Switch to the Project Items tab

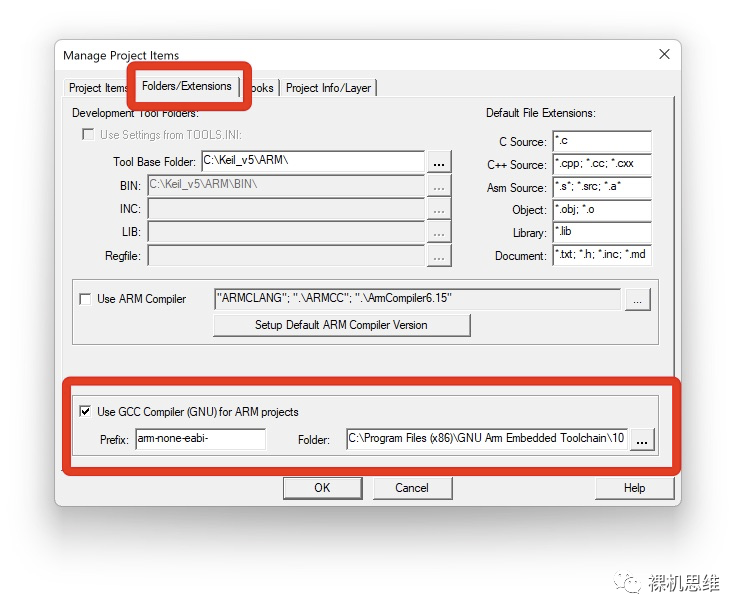coord(97,88)
